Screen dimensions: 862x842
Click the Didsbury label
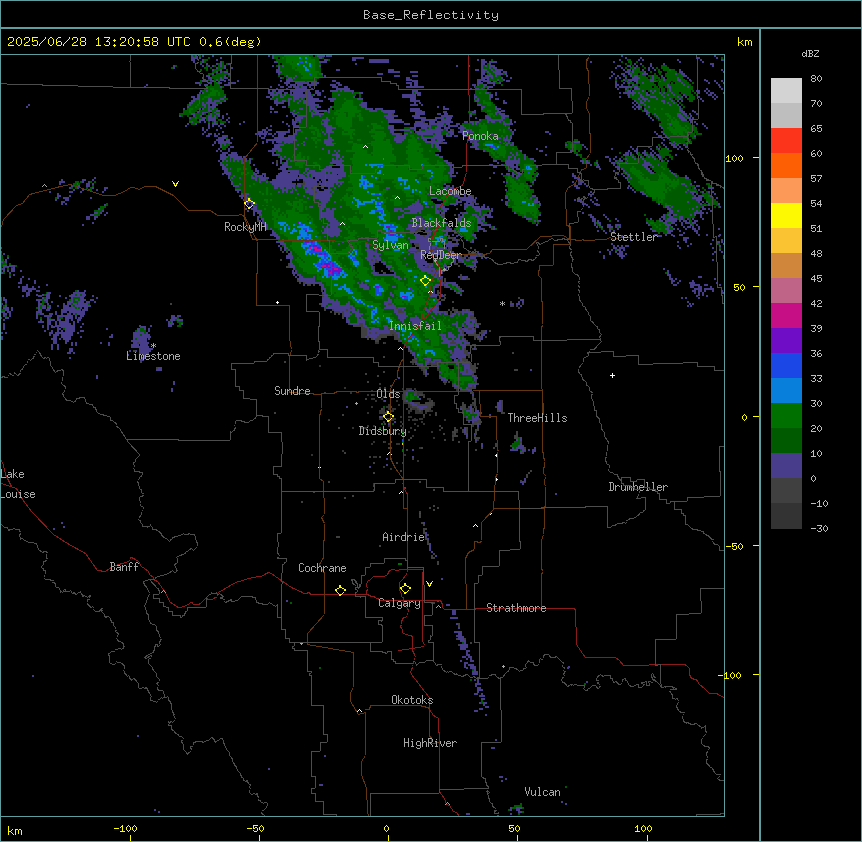pyautogui.click(x=383, y=431)
